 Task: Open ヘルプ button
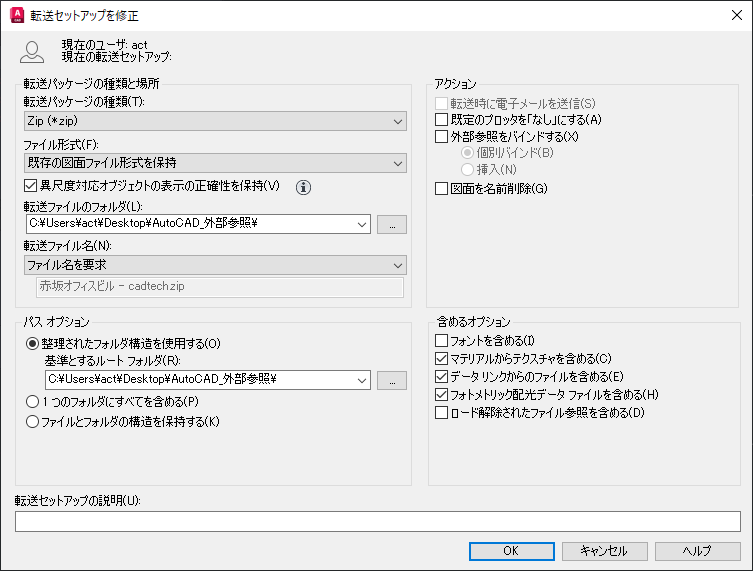pyautogui.click(x=697, y=551)
